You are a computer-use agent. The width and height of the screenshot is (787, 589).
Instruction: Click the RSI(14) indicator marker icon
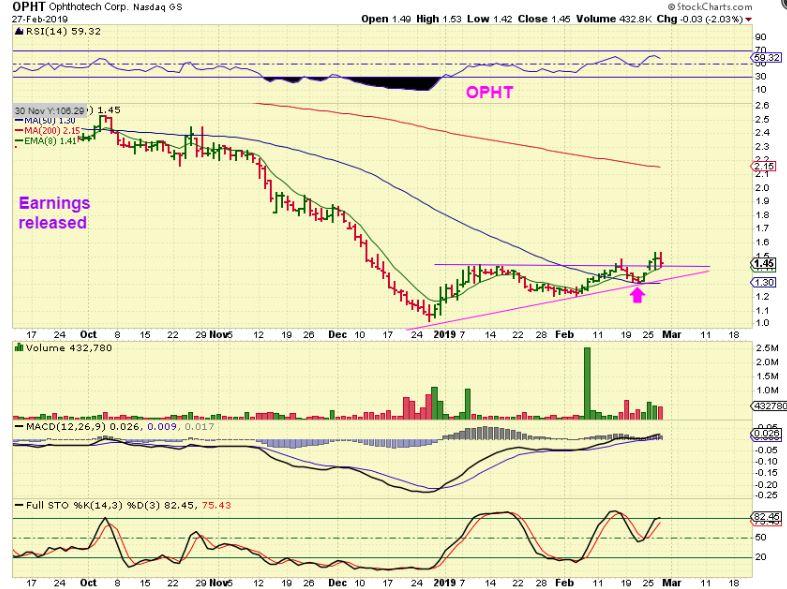pyautogui.click(x=19, y=31)
